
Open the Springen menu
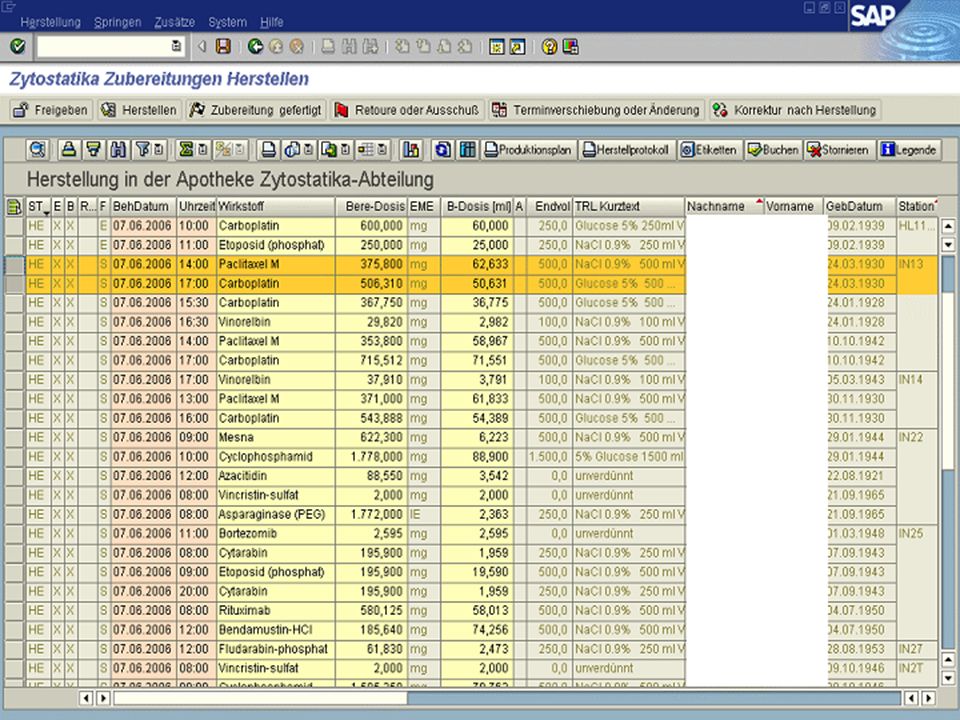(118, 22)
